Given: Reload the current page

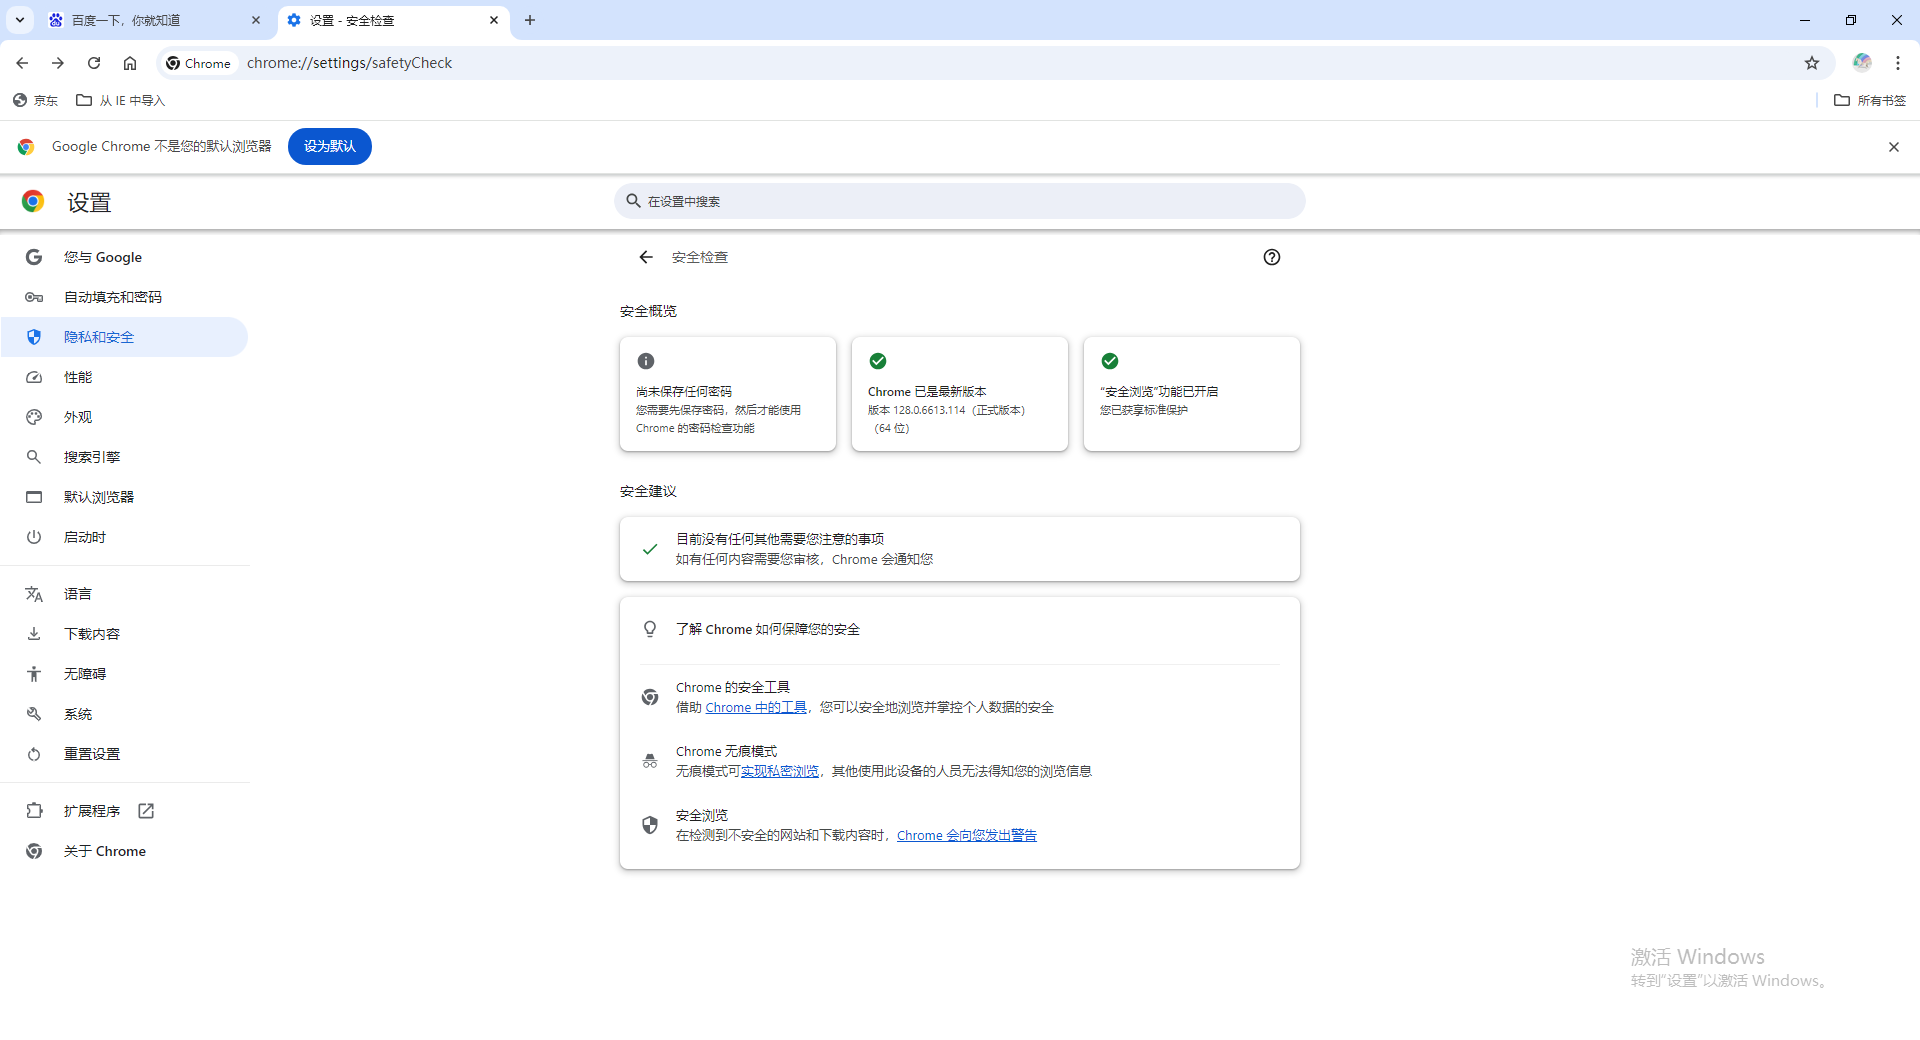Looking at the screenshot, I should (94, 63).
